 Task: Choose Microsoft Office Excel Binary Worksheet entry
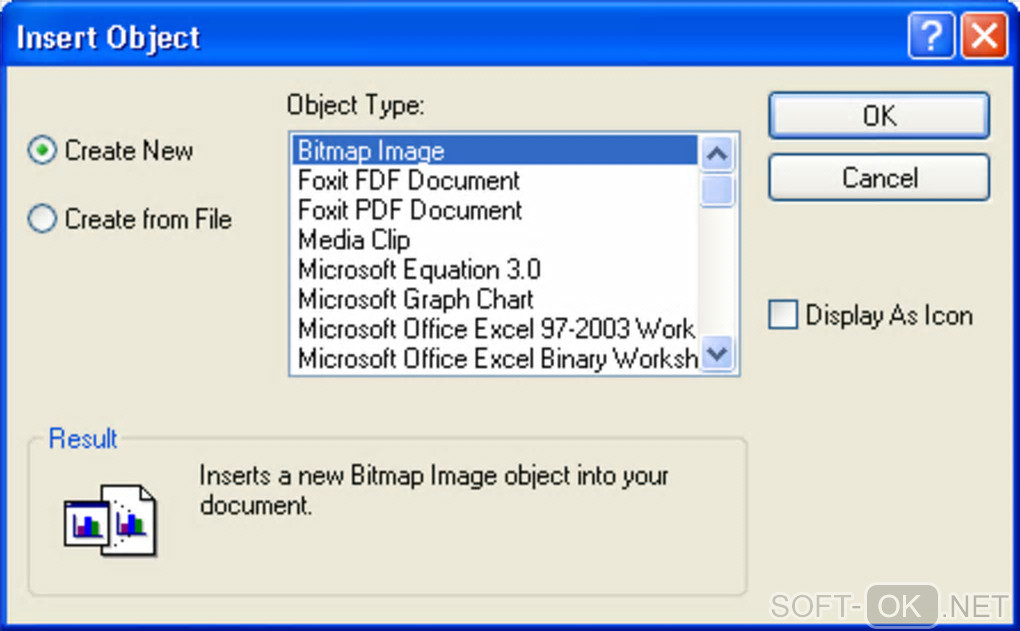[494, 358]
